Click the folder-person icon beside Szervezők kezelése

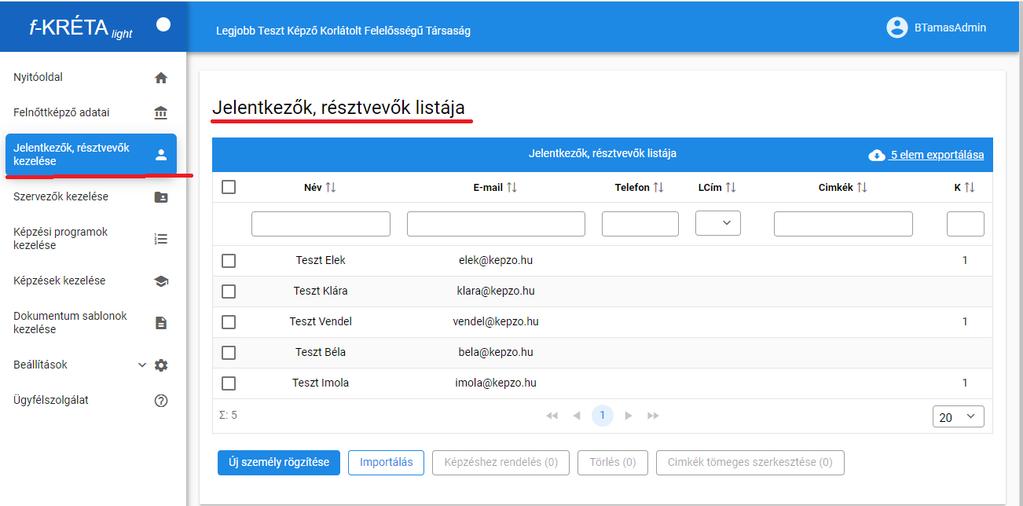coord(160,197)
